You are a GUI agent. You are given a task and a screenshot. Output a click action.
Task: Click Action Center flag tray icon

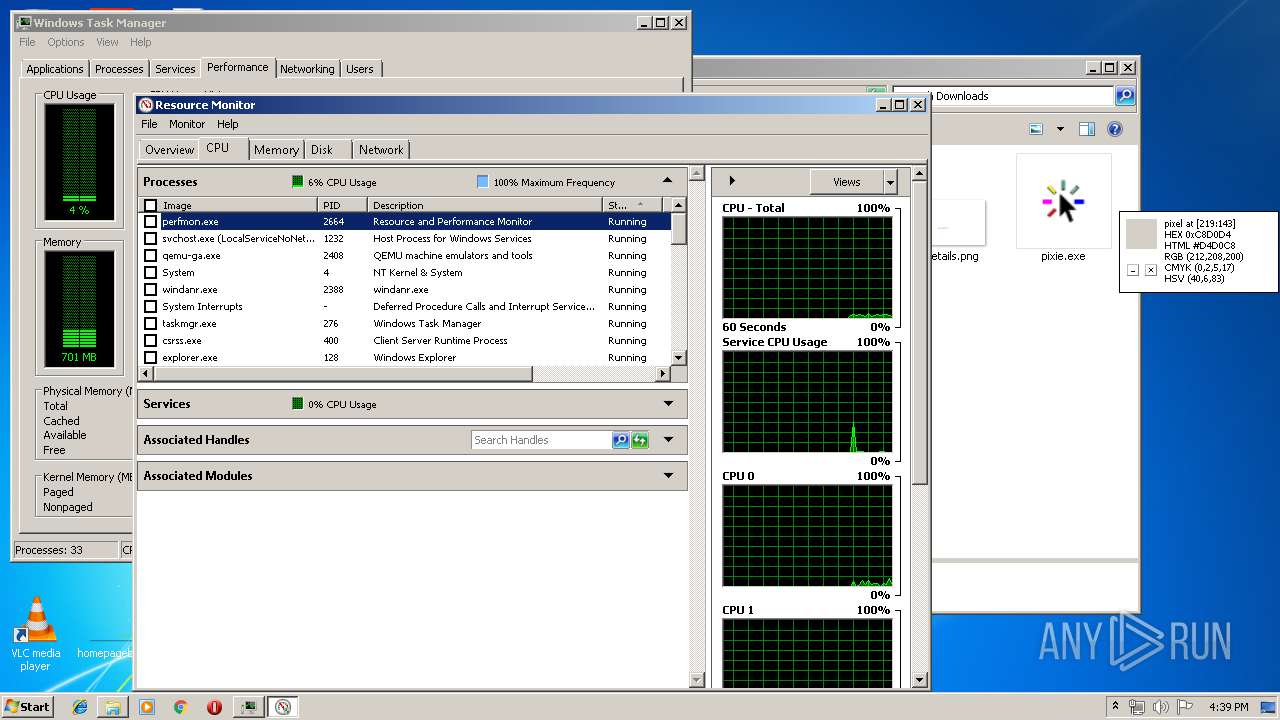point(1185,707)
